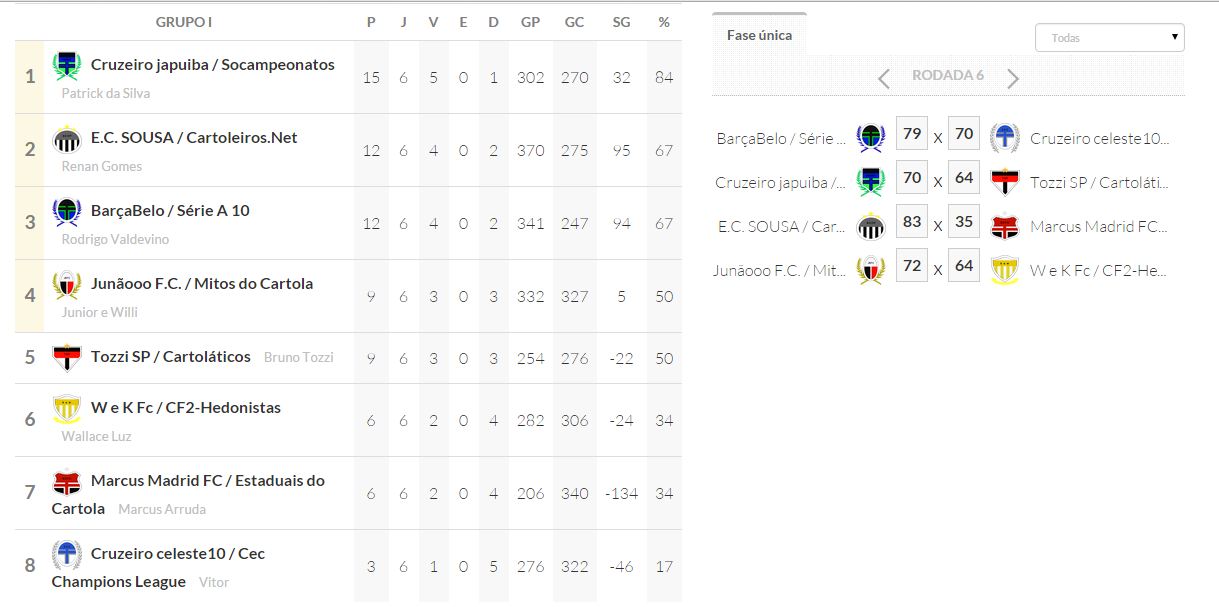1219x607 pixels.
Task: Click the GP column header
Action: (x=530, y=22)
